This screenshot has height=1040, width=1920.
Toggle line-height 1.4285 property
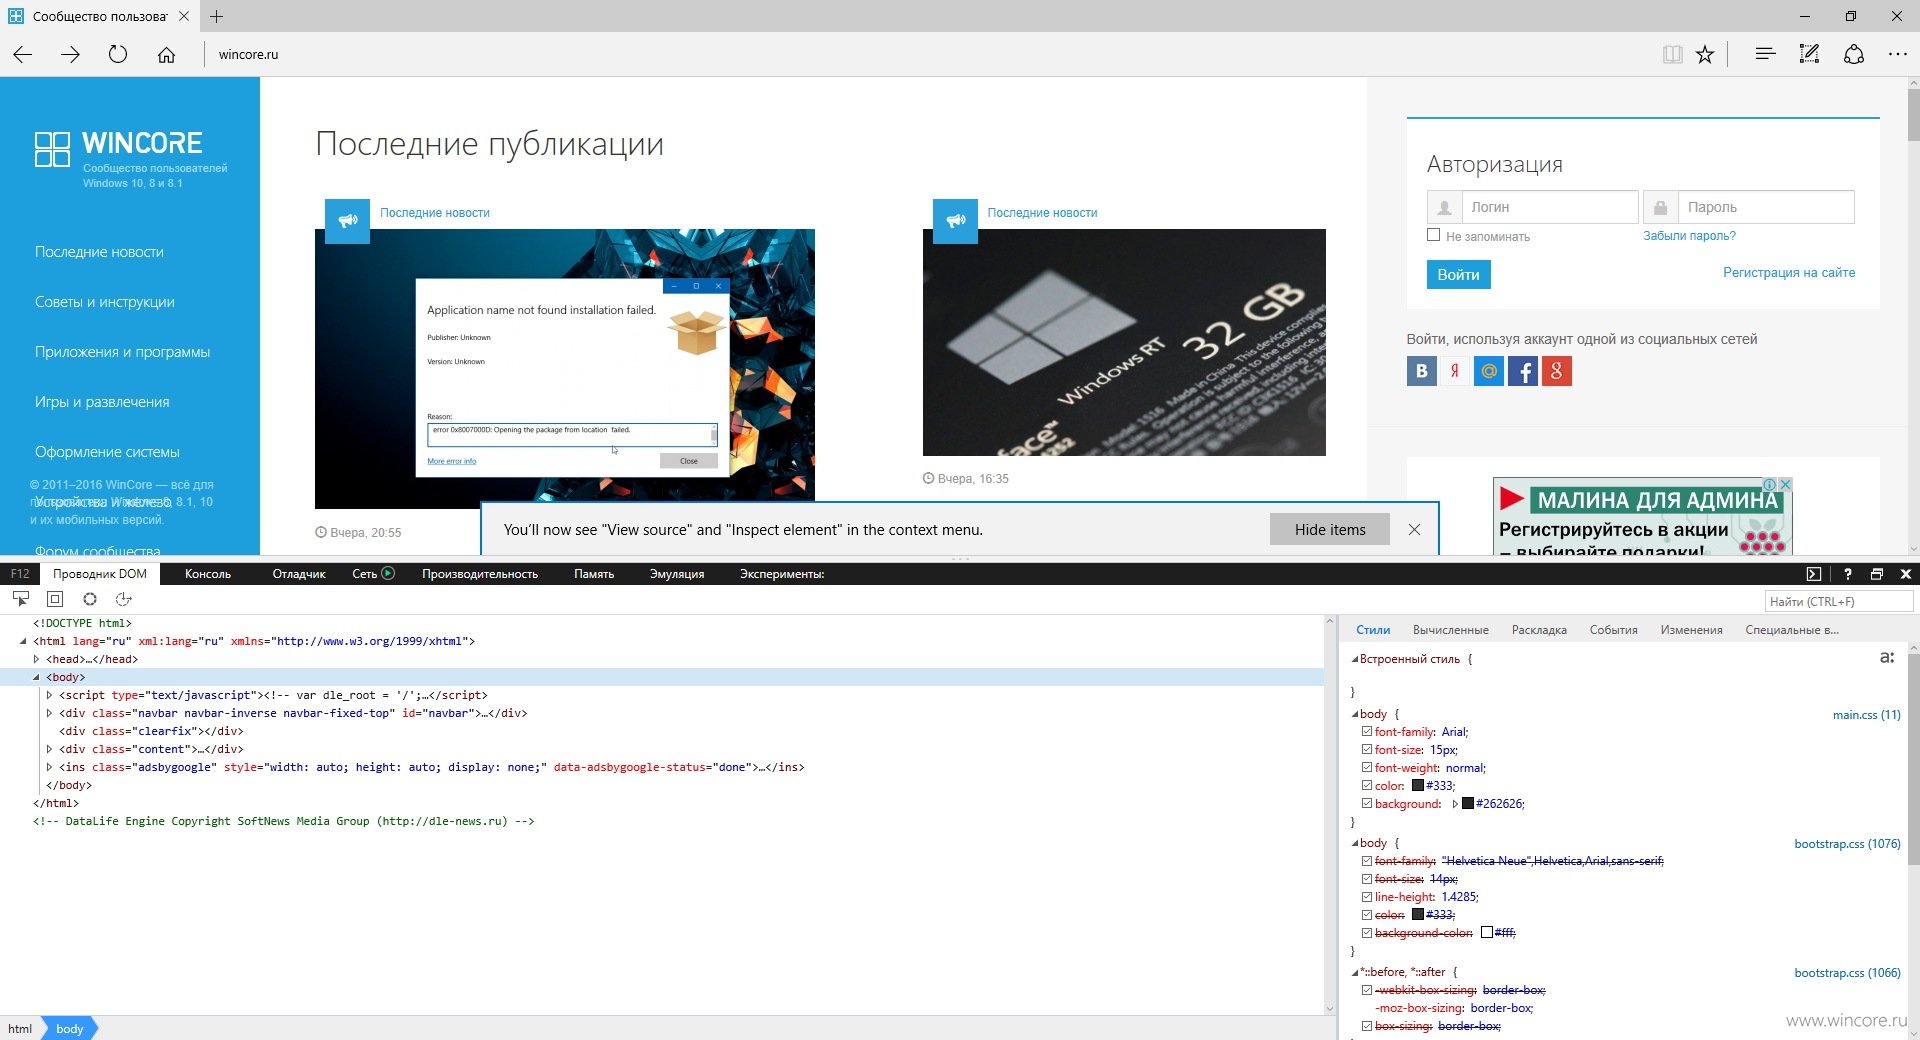click(1367, 897)
